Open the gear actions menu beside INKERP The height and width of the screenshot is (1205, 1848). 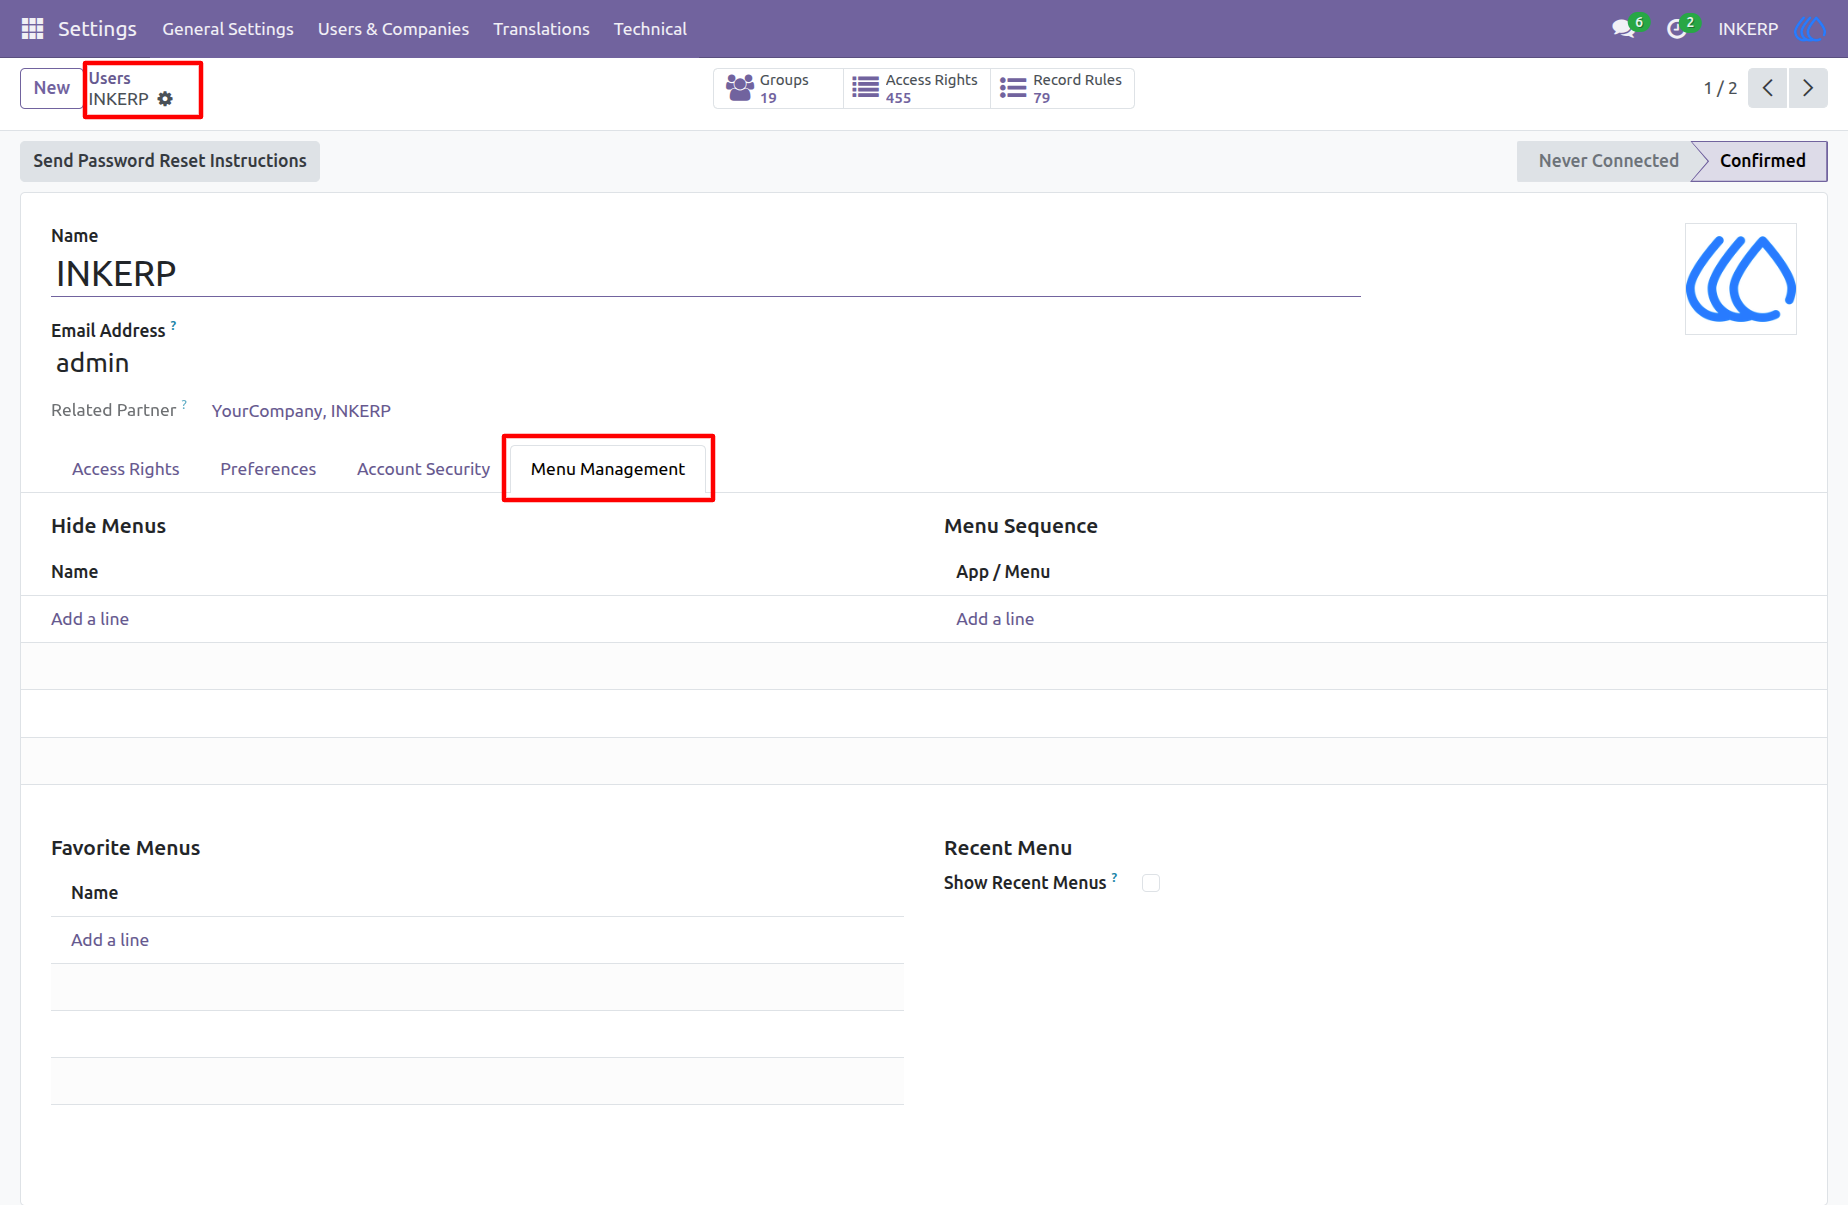point(165,99)
